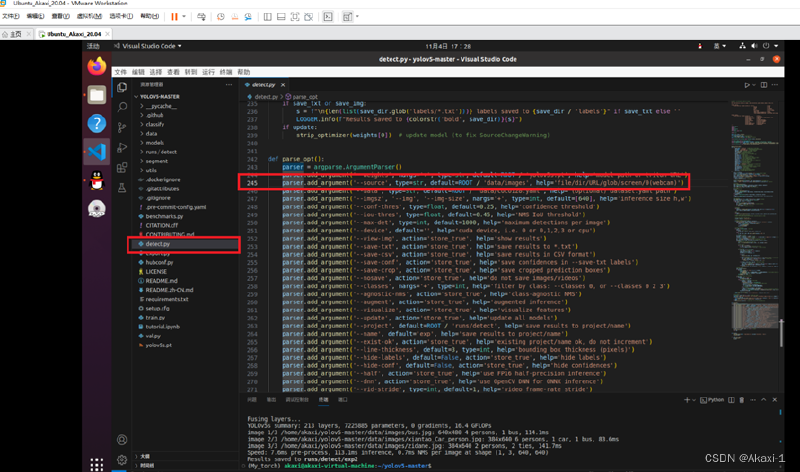Open VS Code 编辑 menu
800x472 pixels.
tap(138, 72)
